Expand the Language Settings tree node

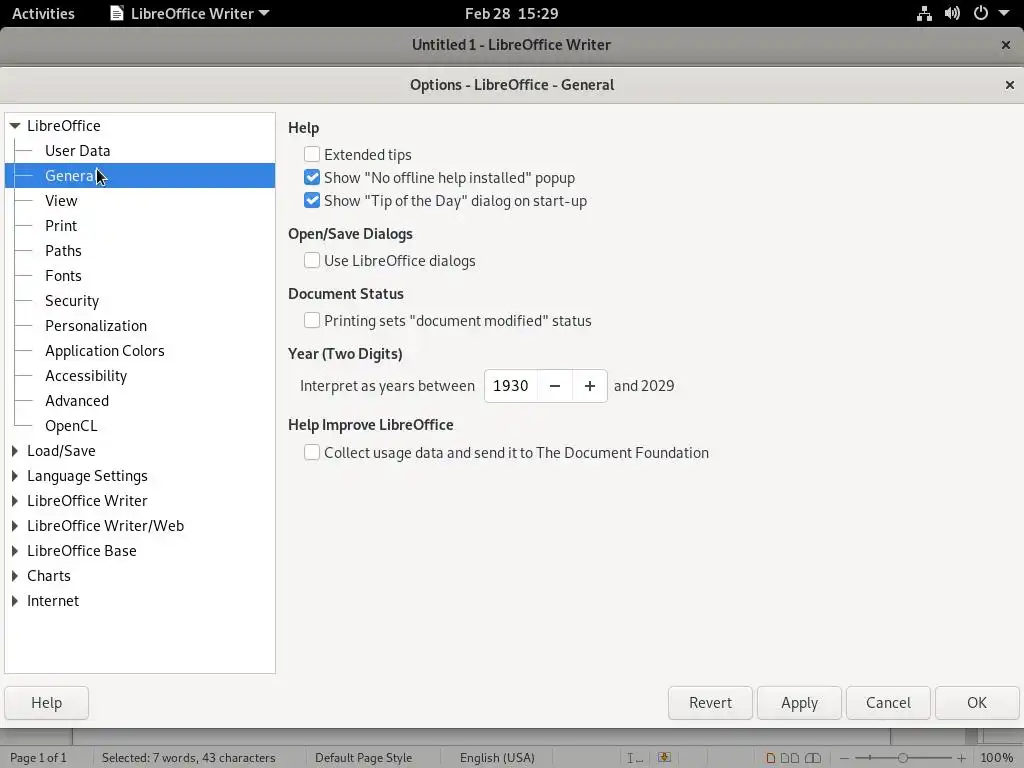15,475
